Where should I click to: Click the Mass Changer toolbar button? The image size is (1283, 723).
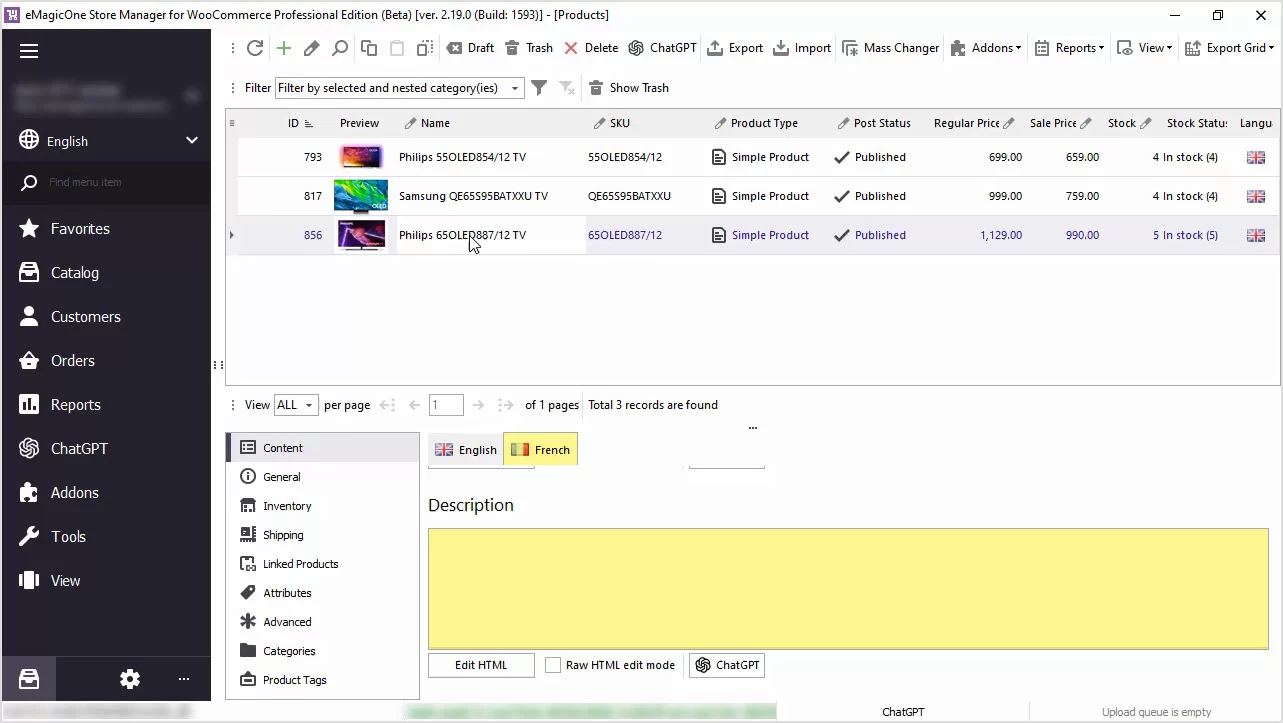point(891,48)
